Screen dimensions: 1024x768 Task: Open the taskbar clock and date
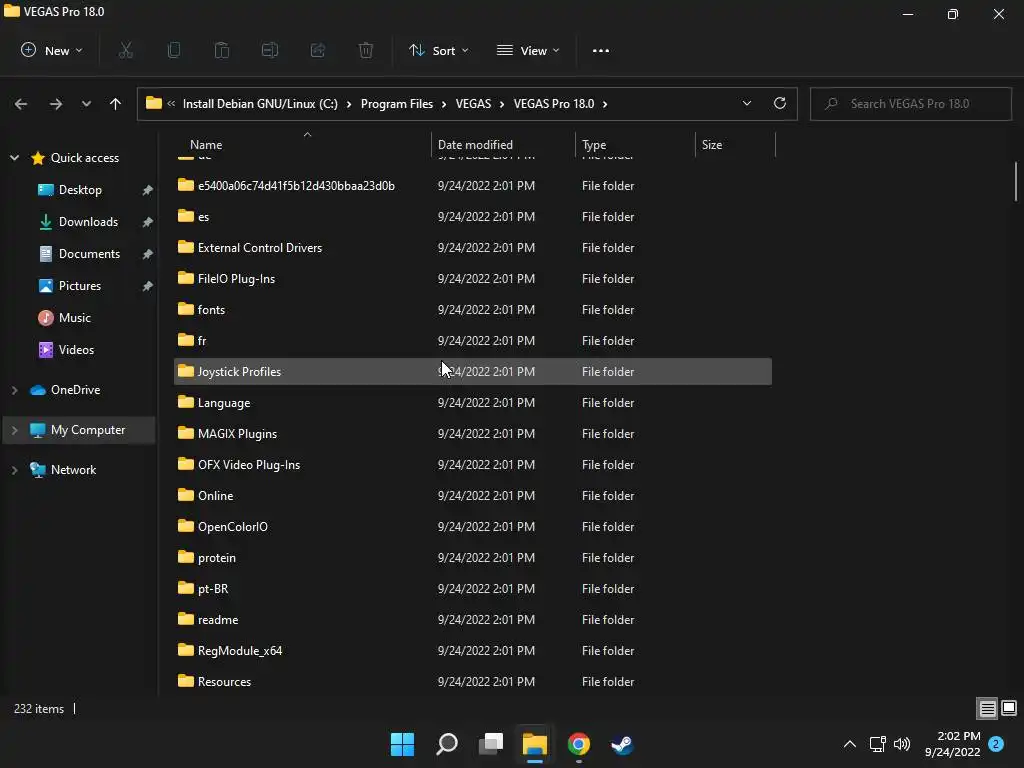[x=952, y=744]
